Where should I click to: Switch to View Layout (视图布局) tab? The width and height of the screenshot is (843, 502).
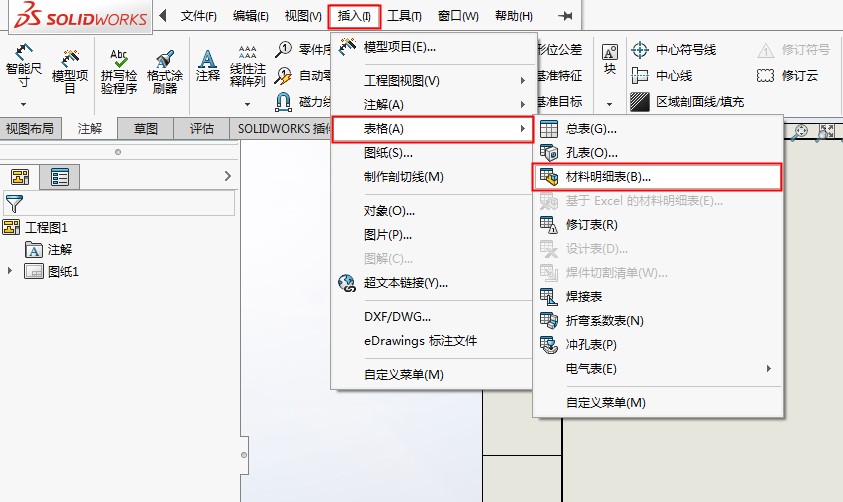(30, 128)
